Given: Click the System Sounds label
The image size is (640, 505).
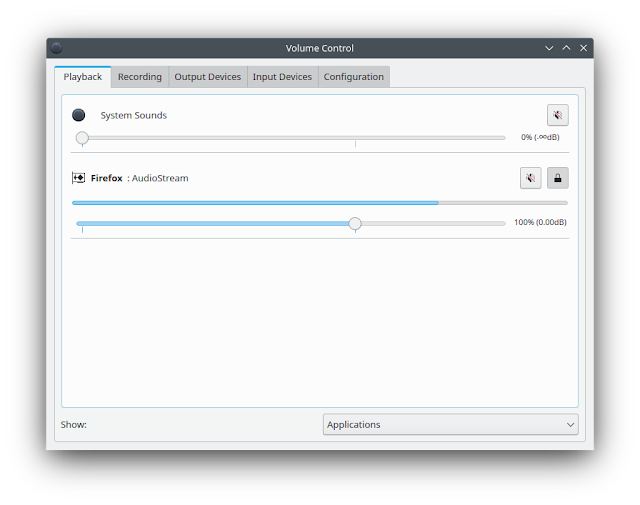Looking at the screenshot, I should [134, 116].
